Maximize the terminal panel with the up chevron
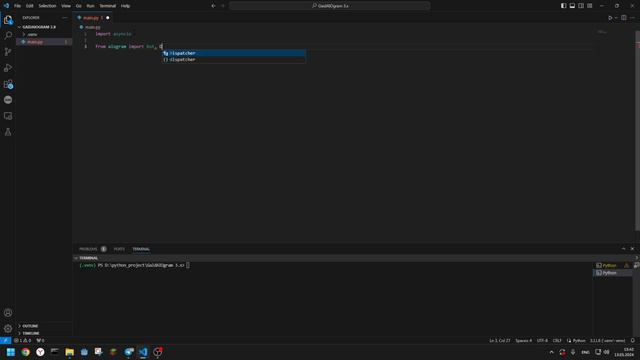Image resolution: width=640 pixels, height=360 pixels. [623, 249]
